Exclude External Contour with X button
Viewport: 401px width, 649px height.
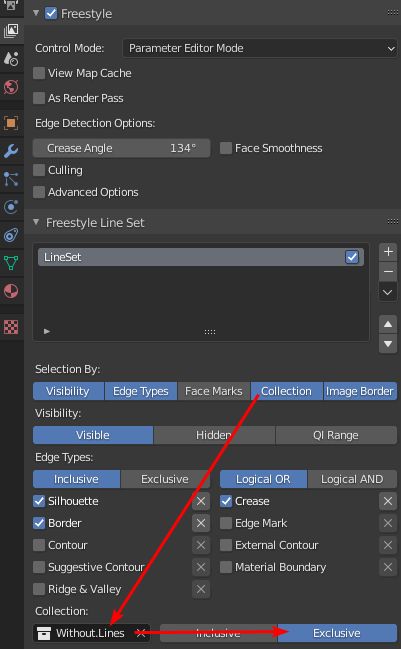click(388, 545)
